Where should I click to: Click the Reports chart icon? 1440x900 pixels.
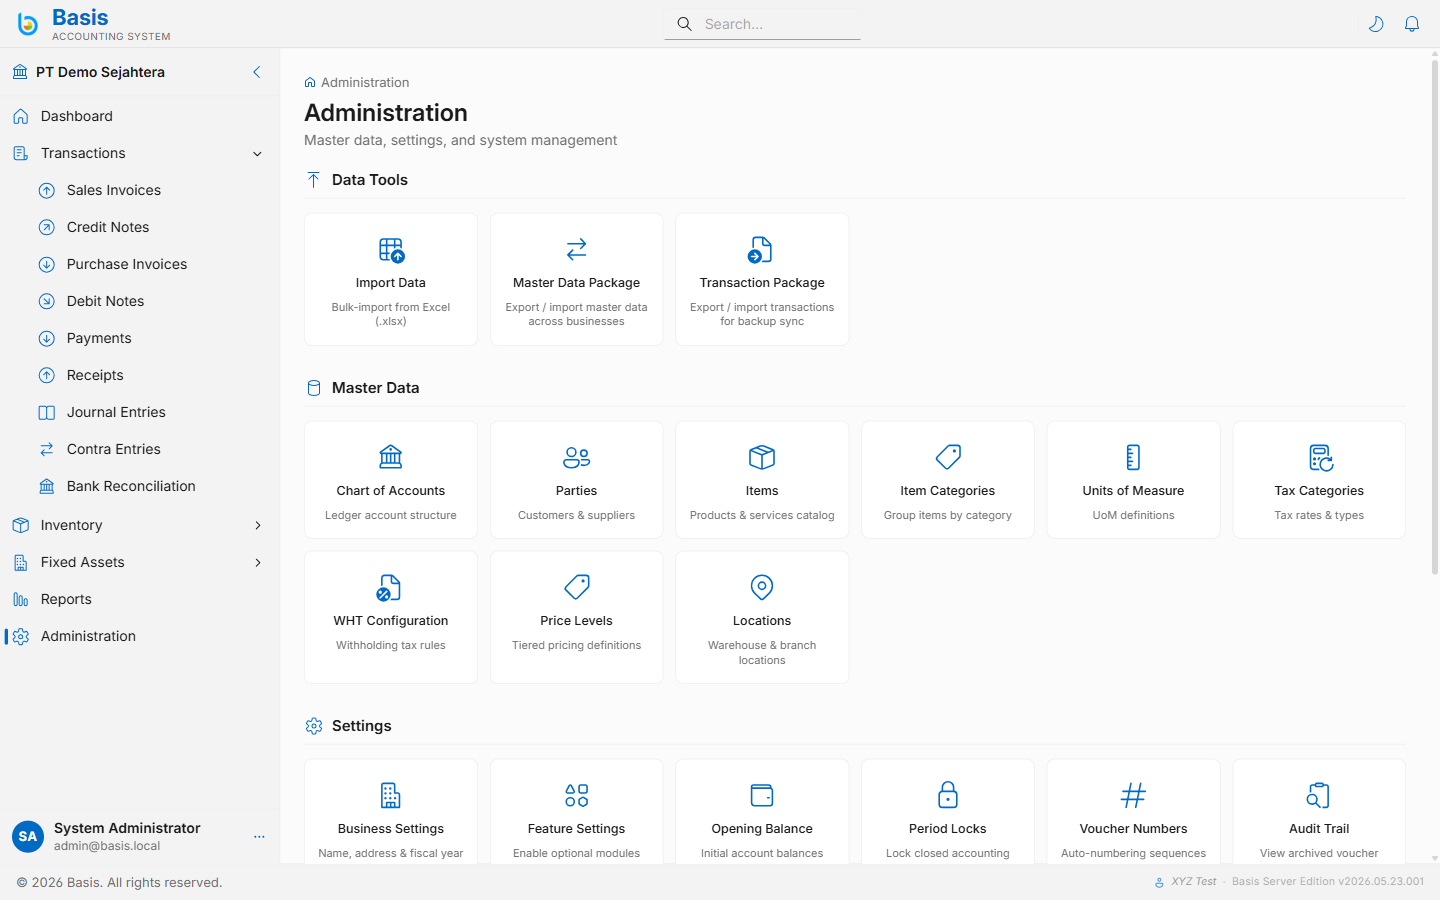(21, 599)
